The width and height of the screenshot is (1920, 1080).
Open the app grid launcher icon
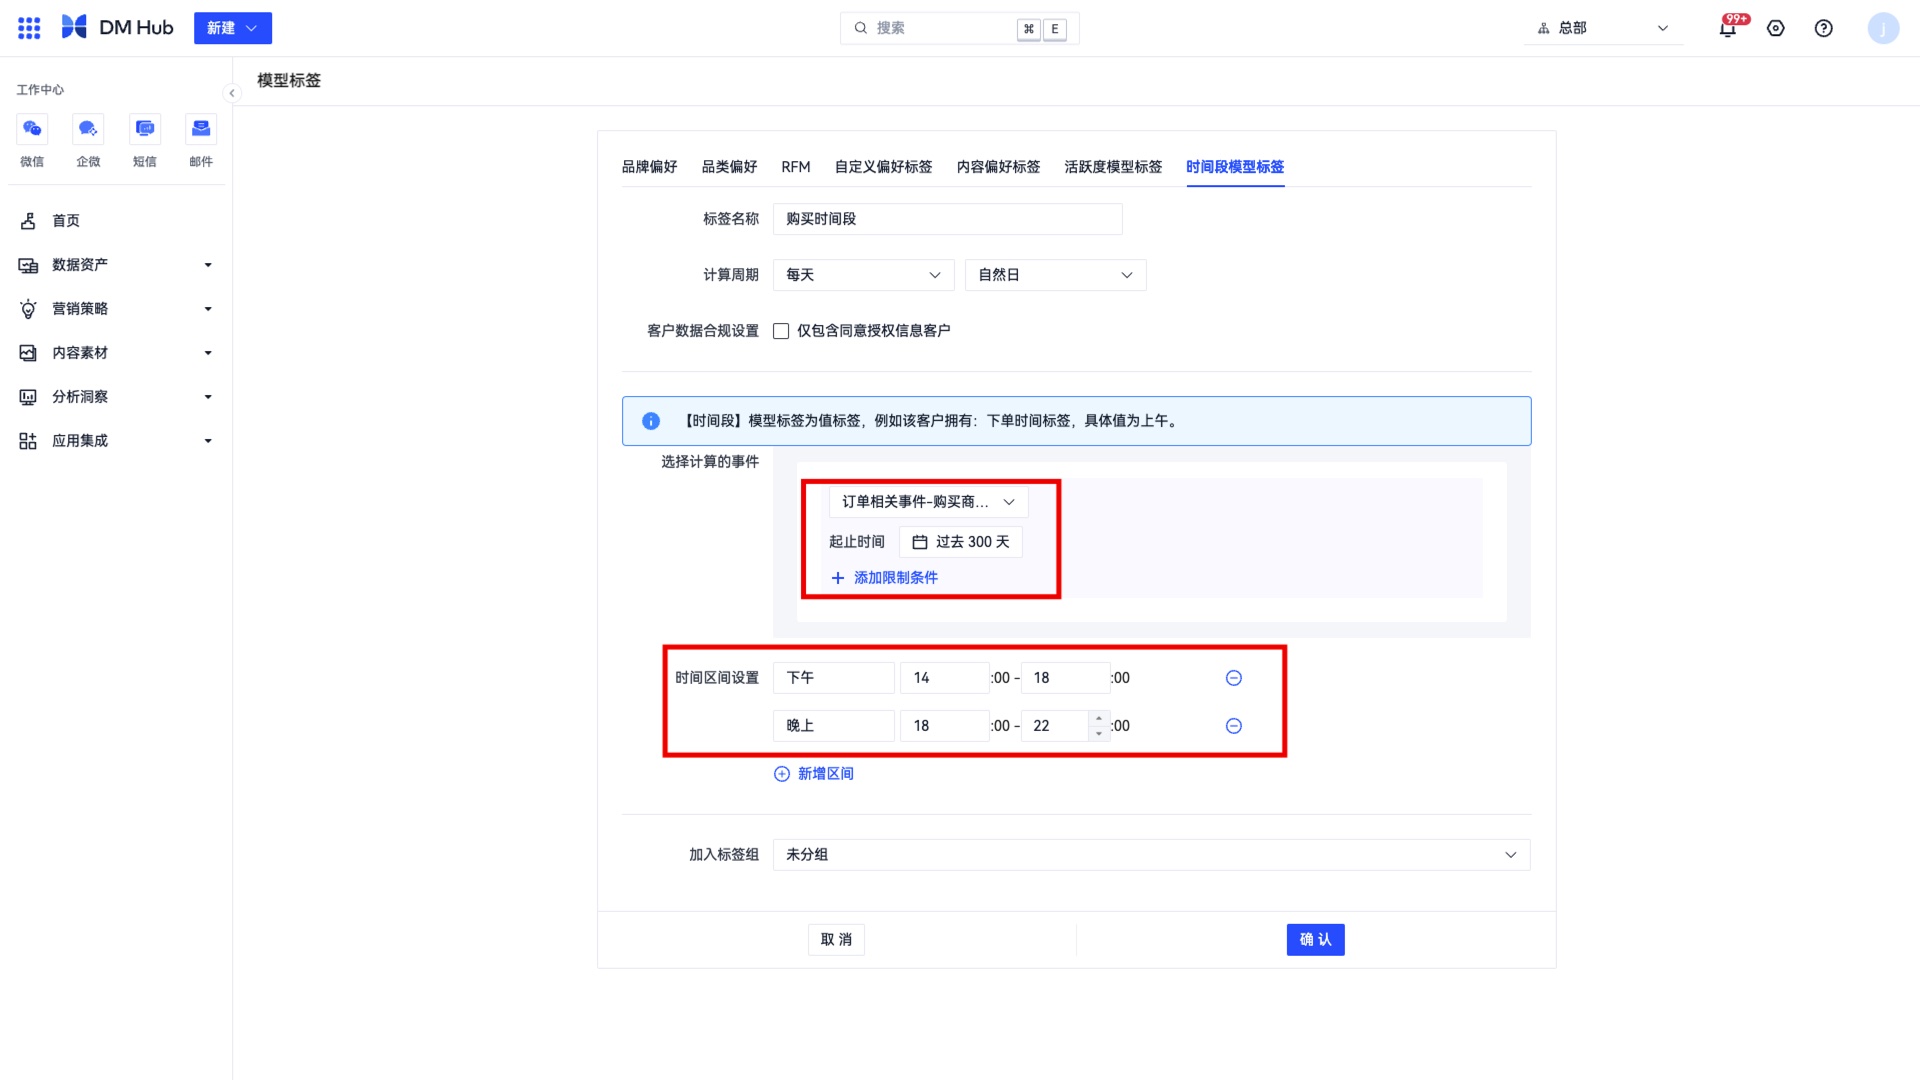[29, 28]
